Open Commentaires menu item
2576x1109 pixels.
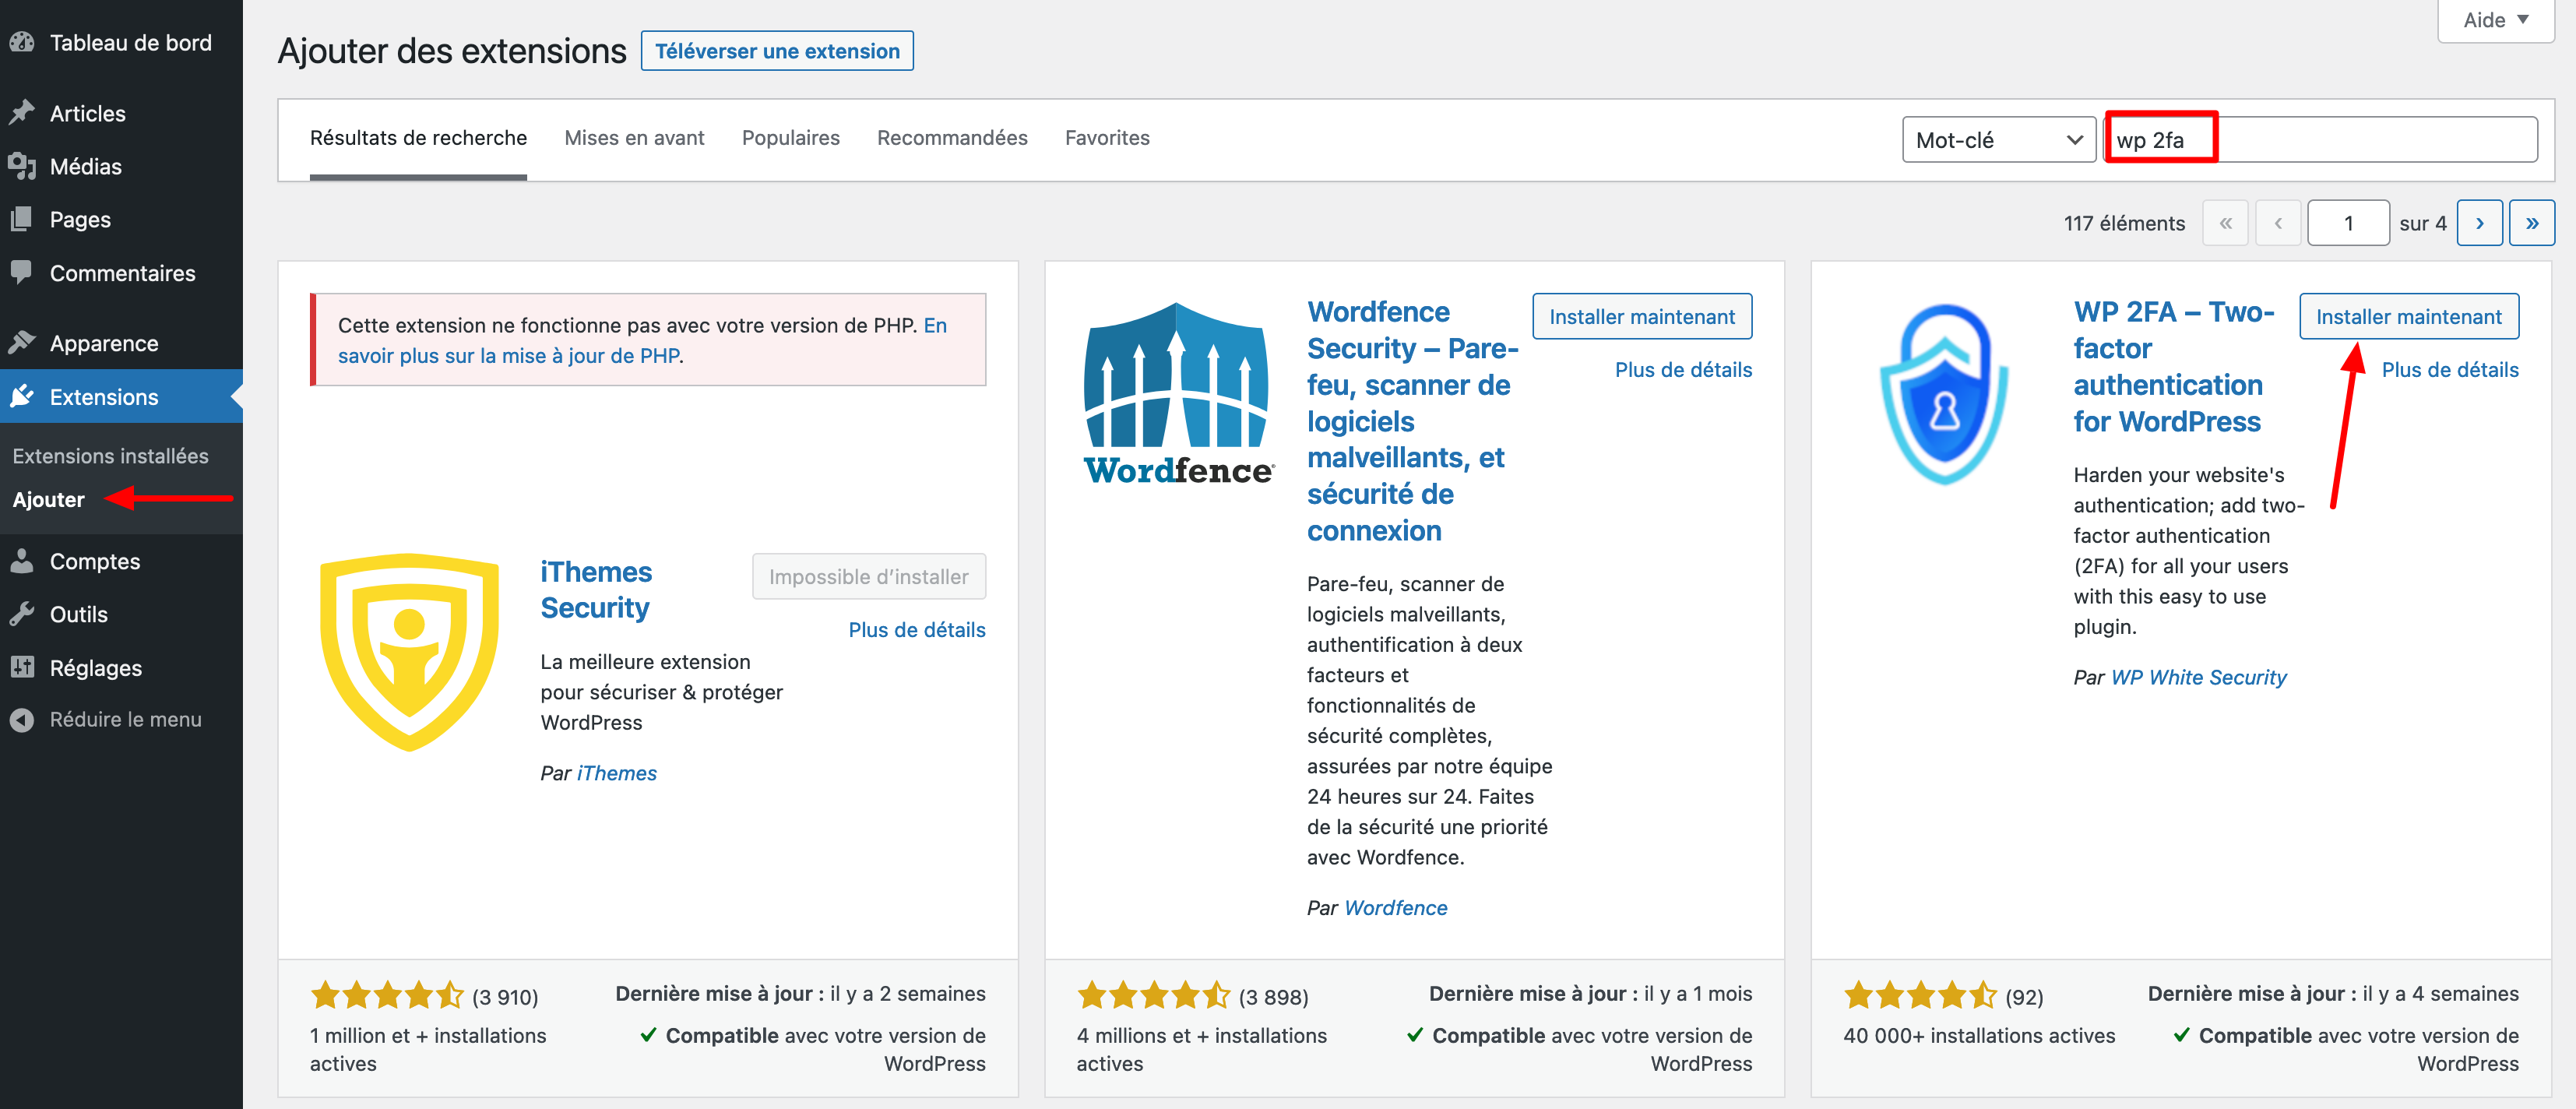[121, 272]
